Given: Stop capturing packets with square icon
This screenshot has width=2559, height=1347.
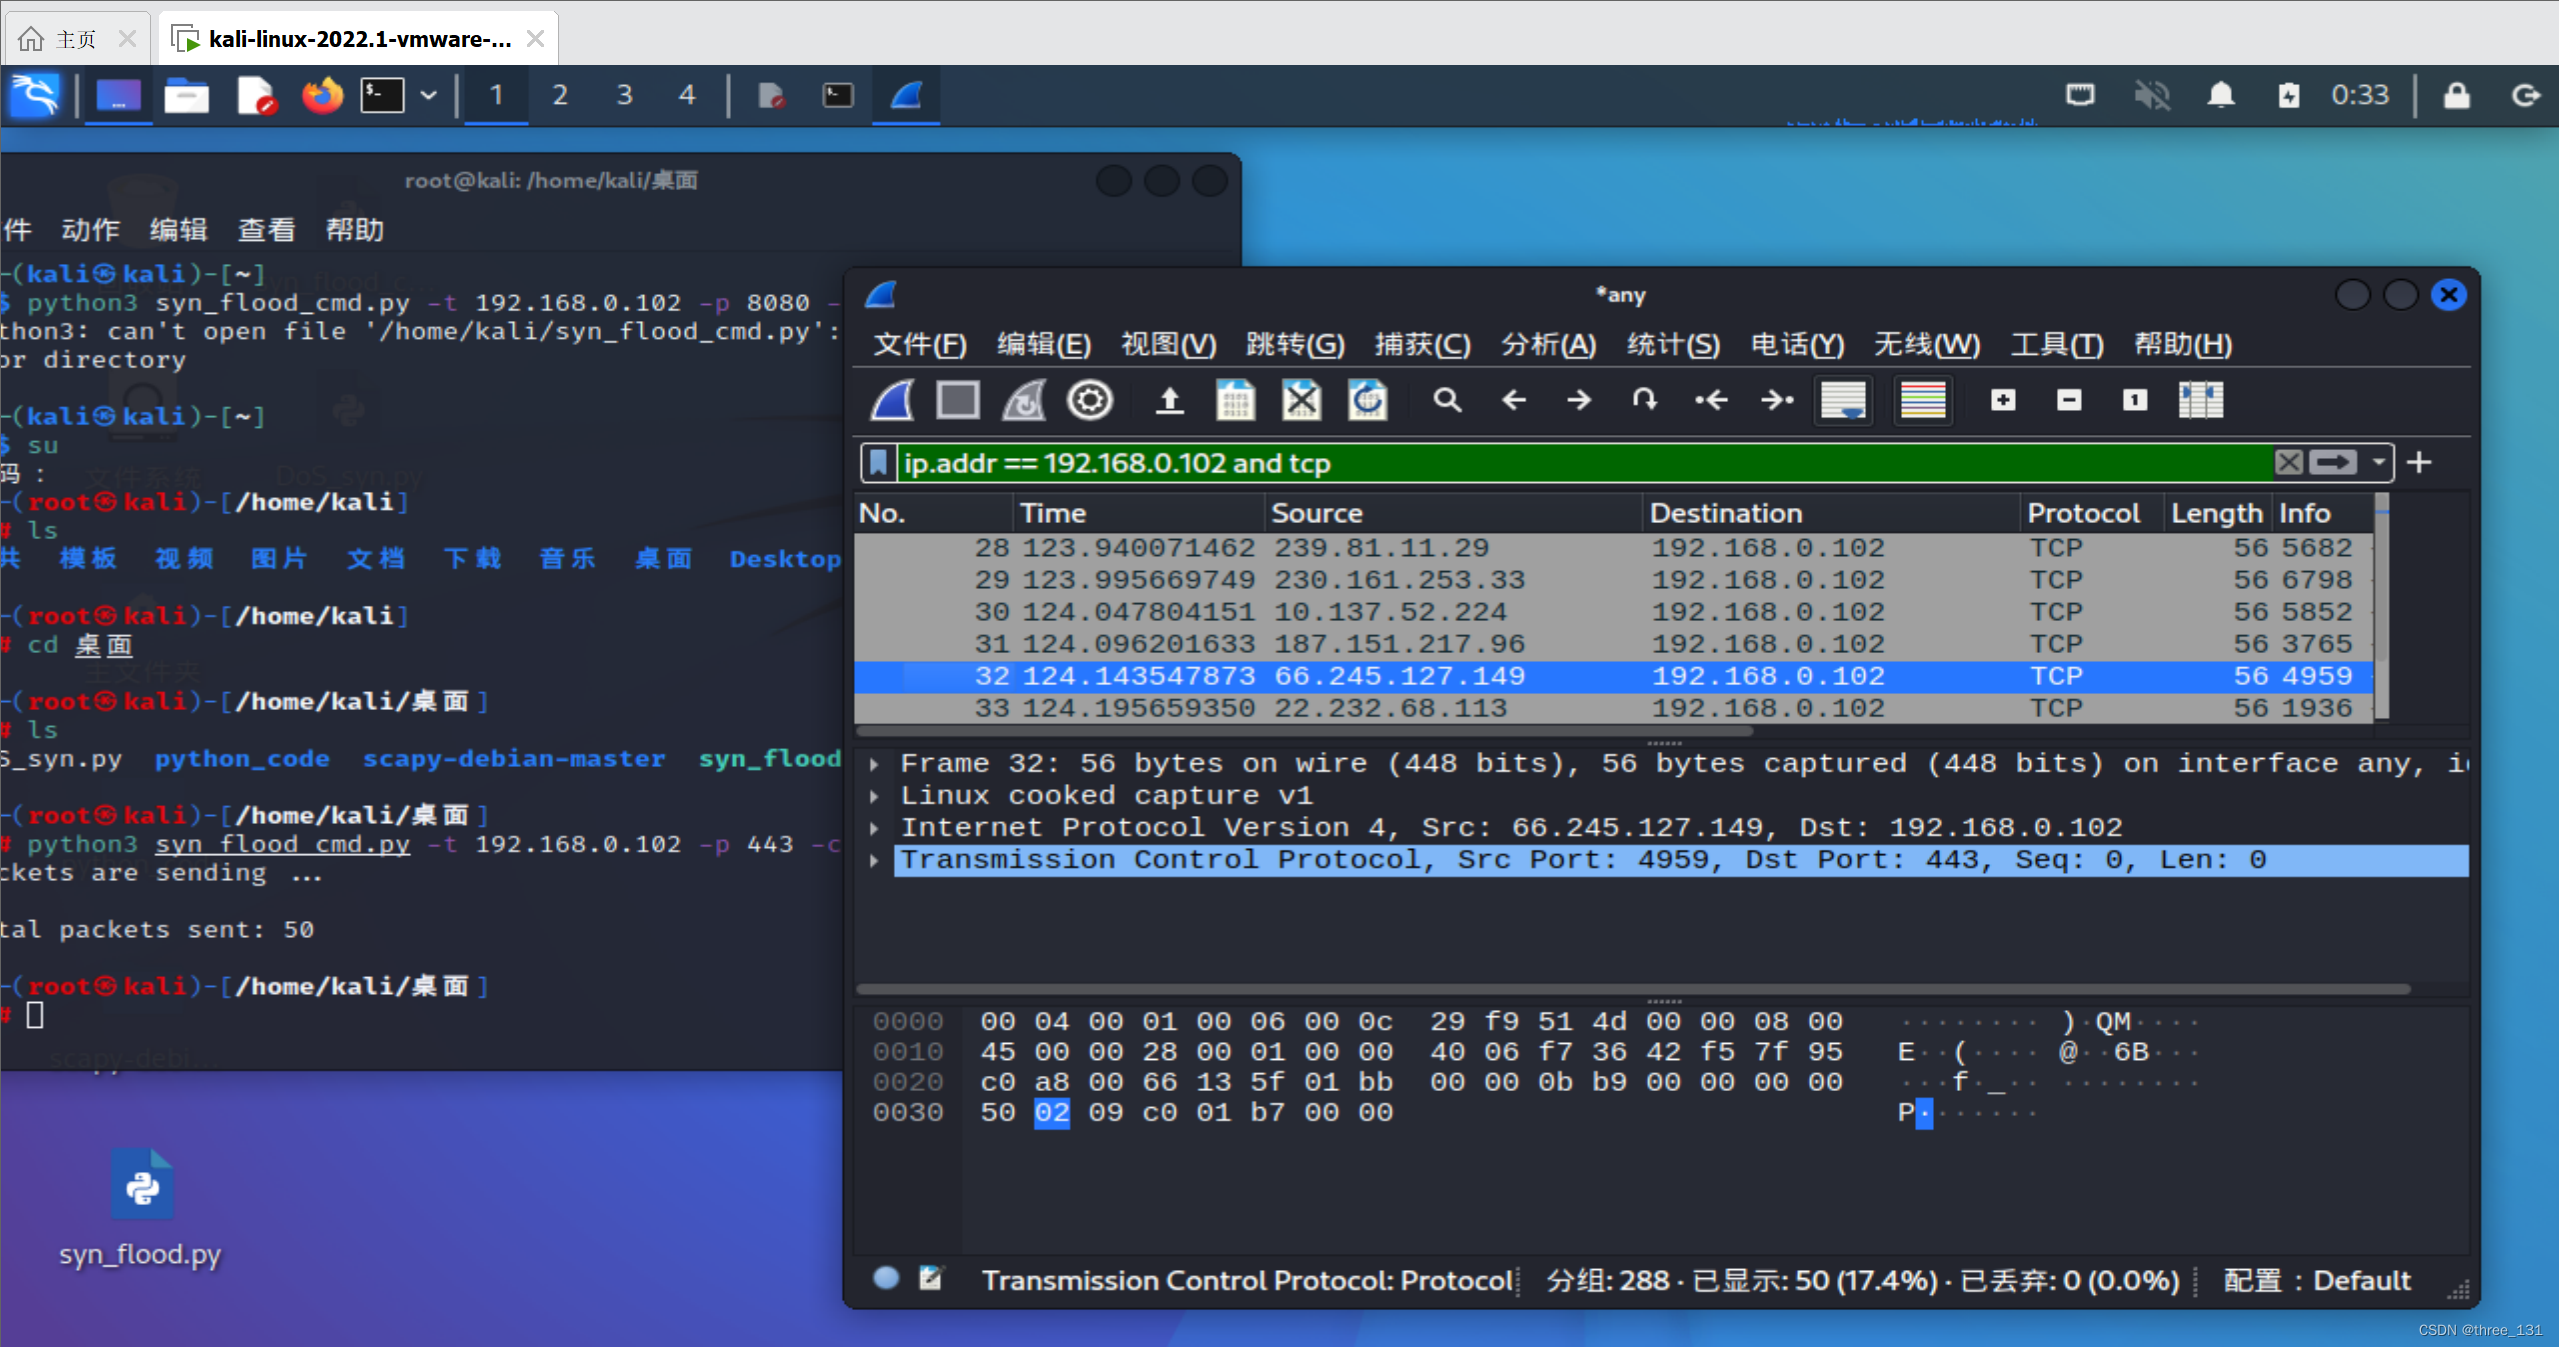Looking at the screenshot, I should click(957, 401).
